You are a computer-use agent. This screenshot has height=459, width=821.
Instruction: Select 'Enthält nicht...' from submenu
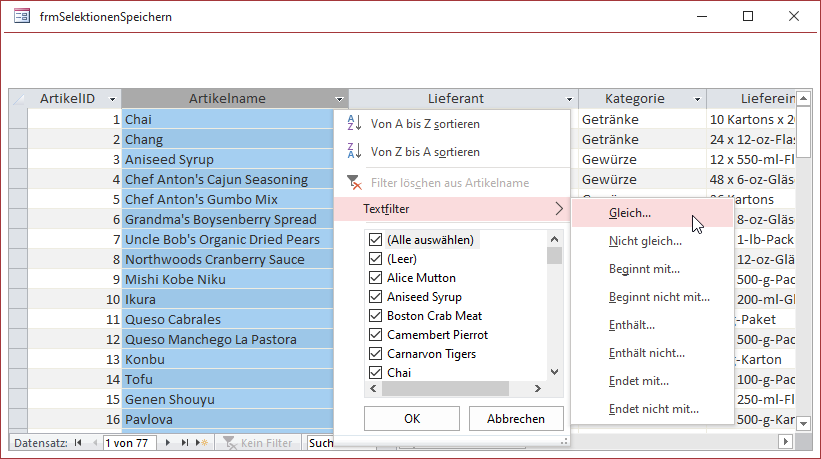click(x=646, y=353)
